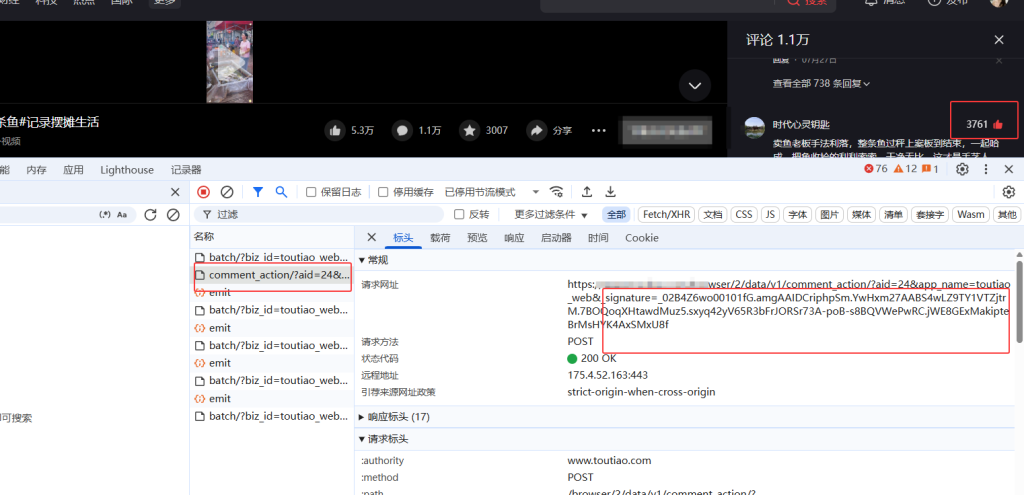
Task: Open the 启动器 initiator tab
Action: (x=556, y=238)
